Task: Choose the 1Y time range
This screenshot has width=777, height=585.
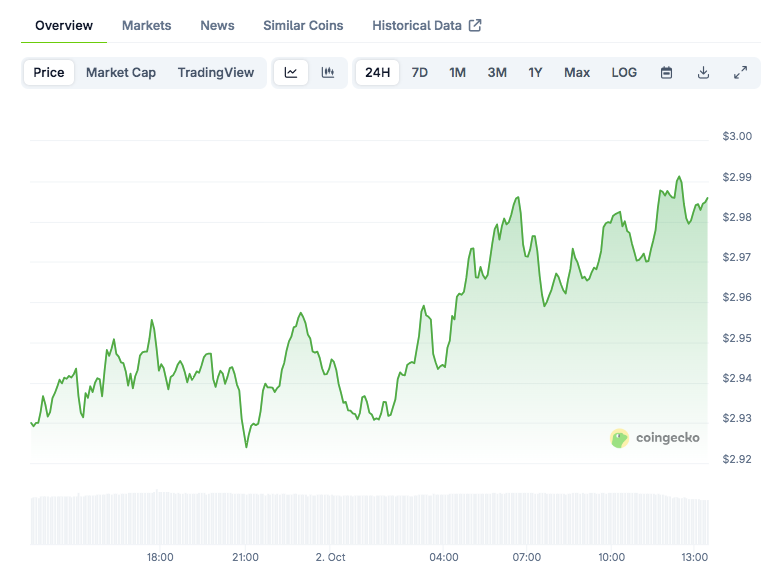Action: point(536,72)
